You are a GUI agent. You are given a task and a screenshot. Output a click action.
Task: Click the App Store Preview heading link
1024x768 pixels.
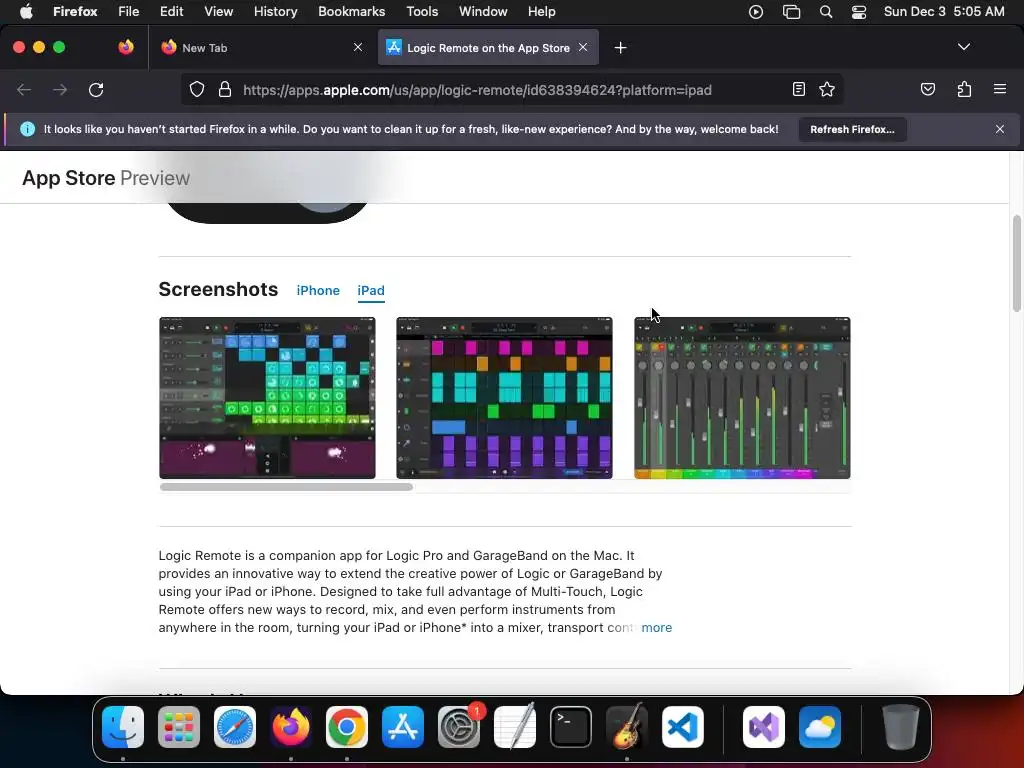[x=106, y=178]
